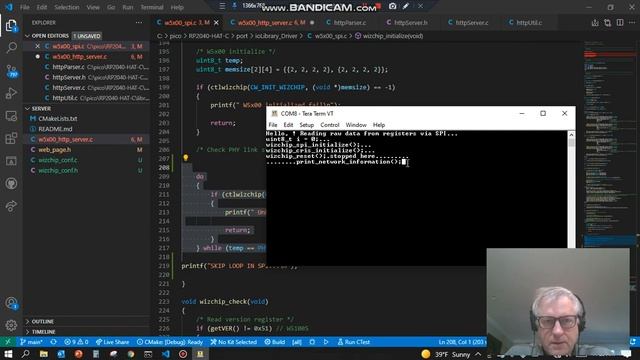Open web_page.h in the file tree

tap(54, 150)
